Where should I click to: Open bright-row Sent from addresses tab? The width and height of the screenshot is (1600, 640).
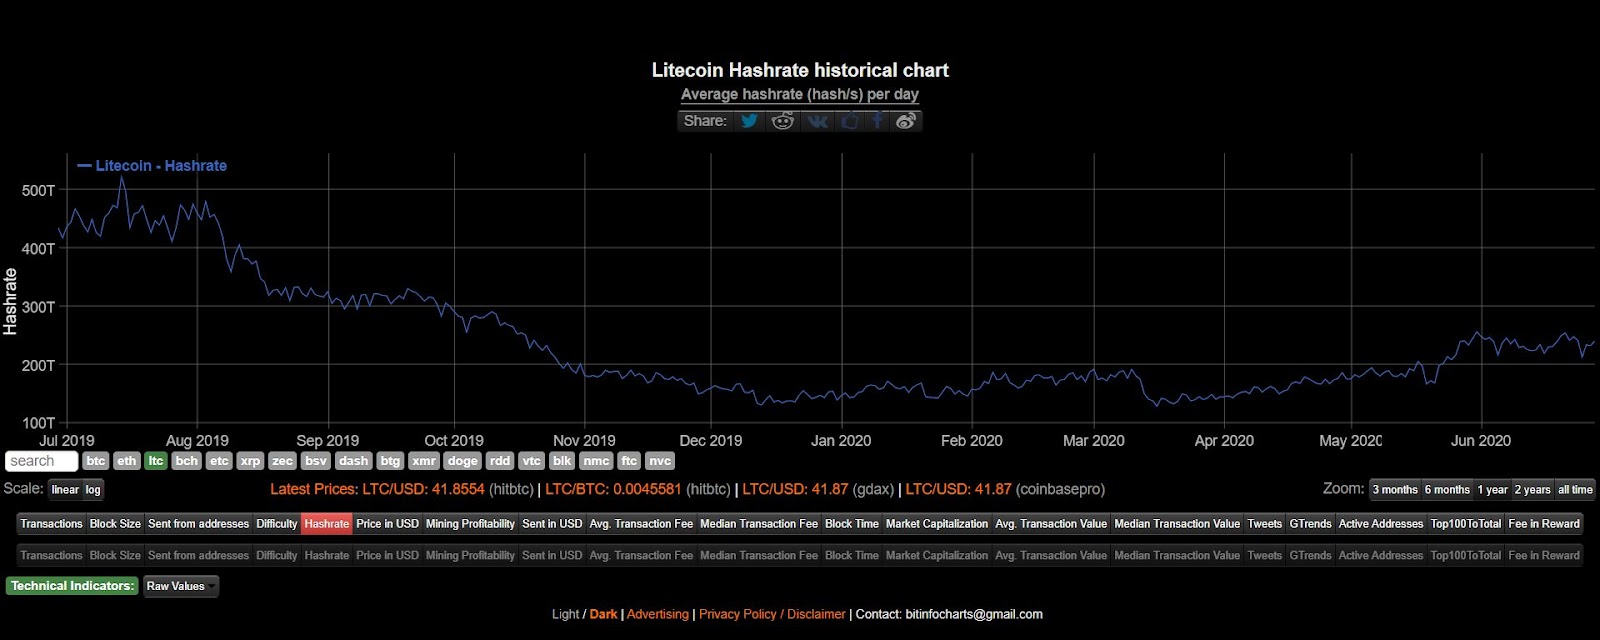coord(198,524)
